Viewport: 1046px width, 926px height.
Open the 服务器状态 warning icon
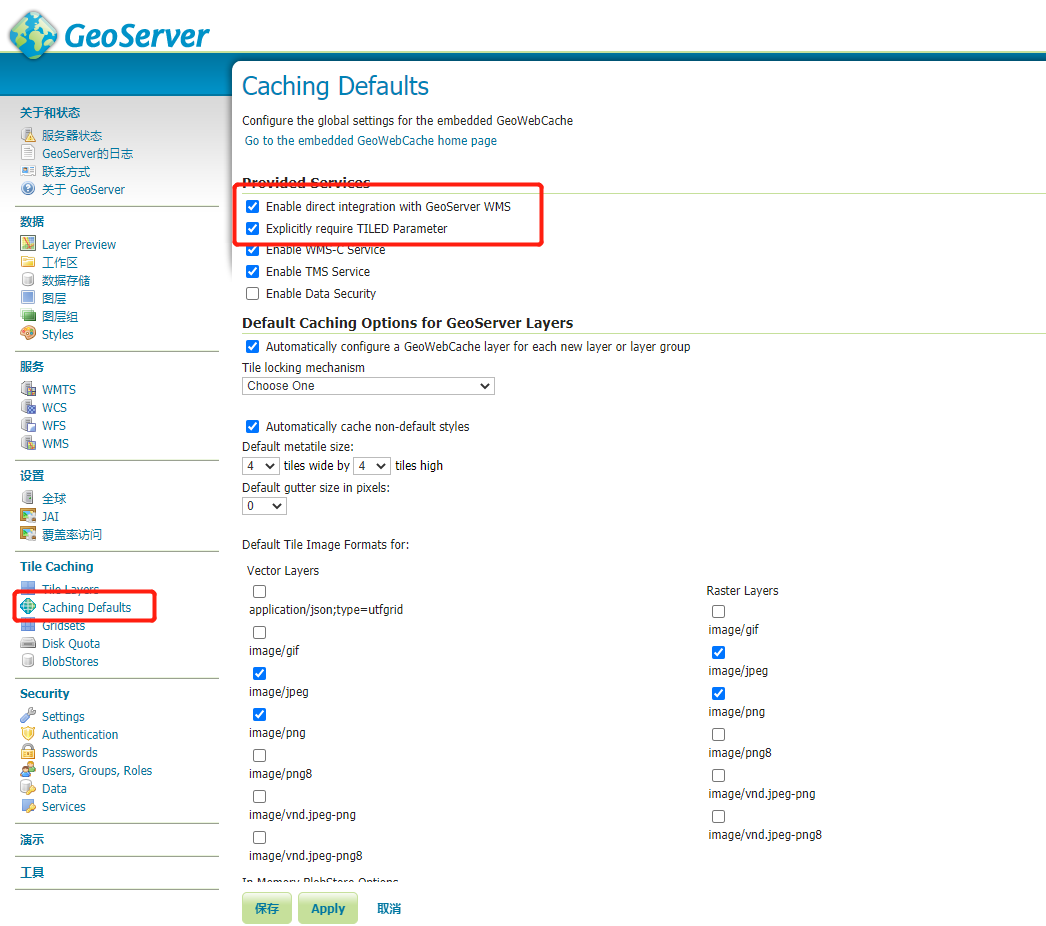coord(28,135)
